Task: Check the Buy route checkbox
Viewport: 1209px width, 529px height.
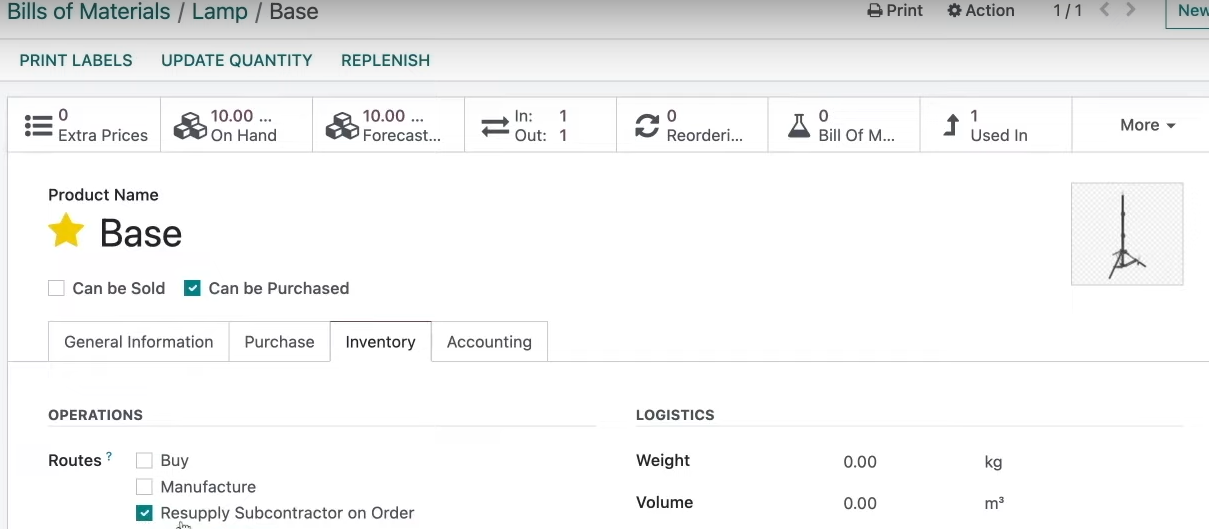Action: (x=144, y=461)
